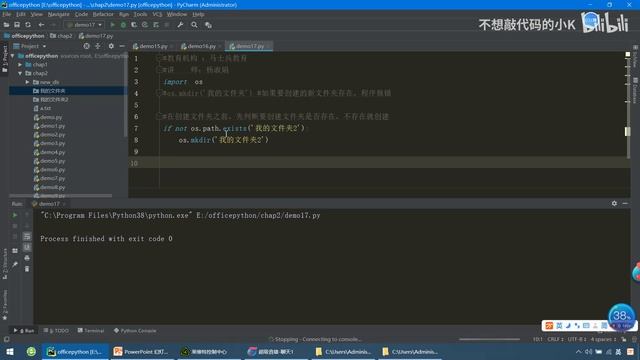Click the Profile toolbar icon
This screenshot has height=360, width=640.
click(145, 25)
